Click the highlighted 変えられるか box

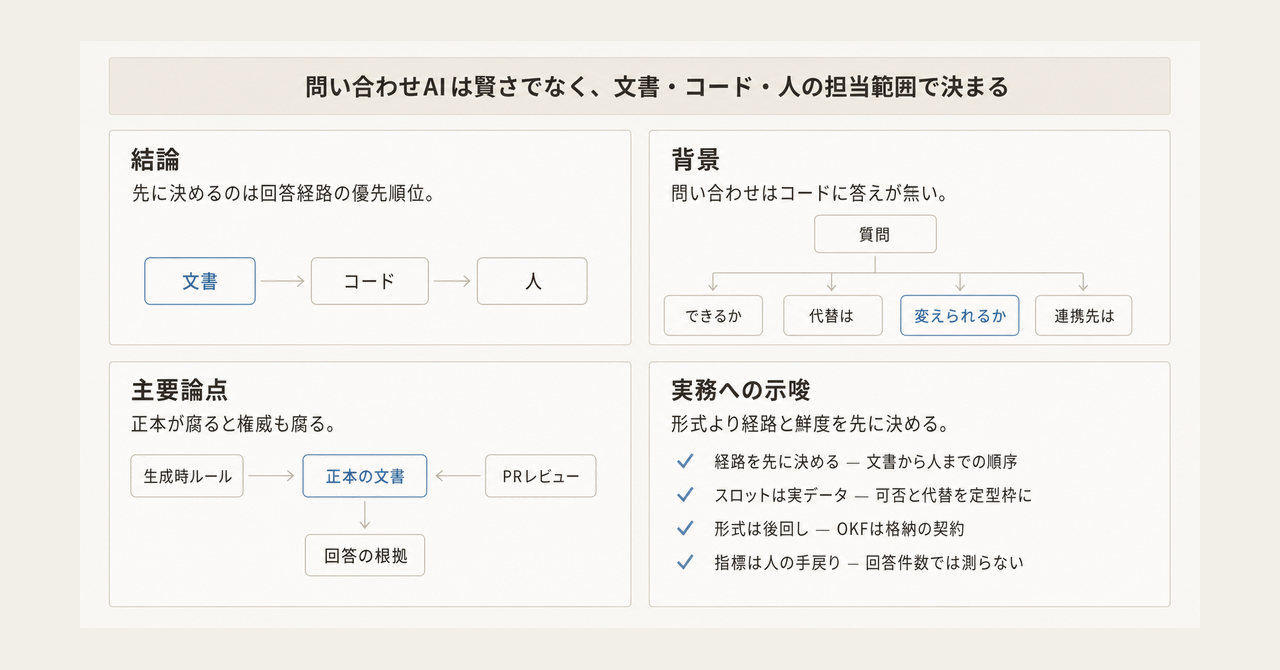point(959,315)
